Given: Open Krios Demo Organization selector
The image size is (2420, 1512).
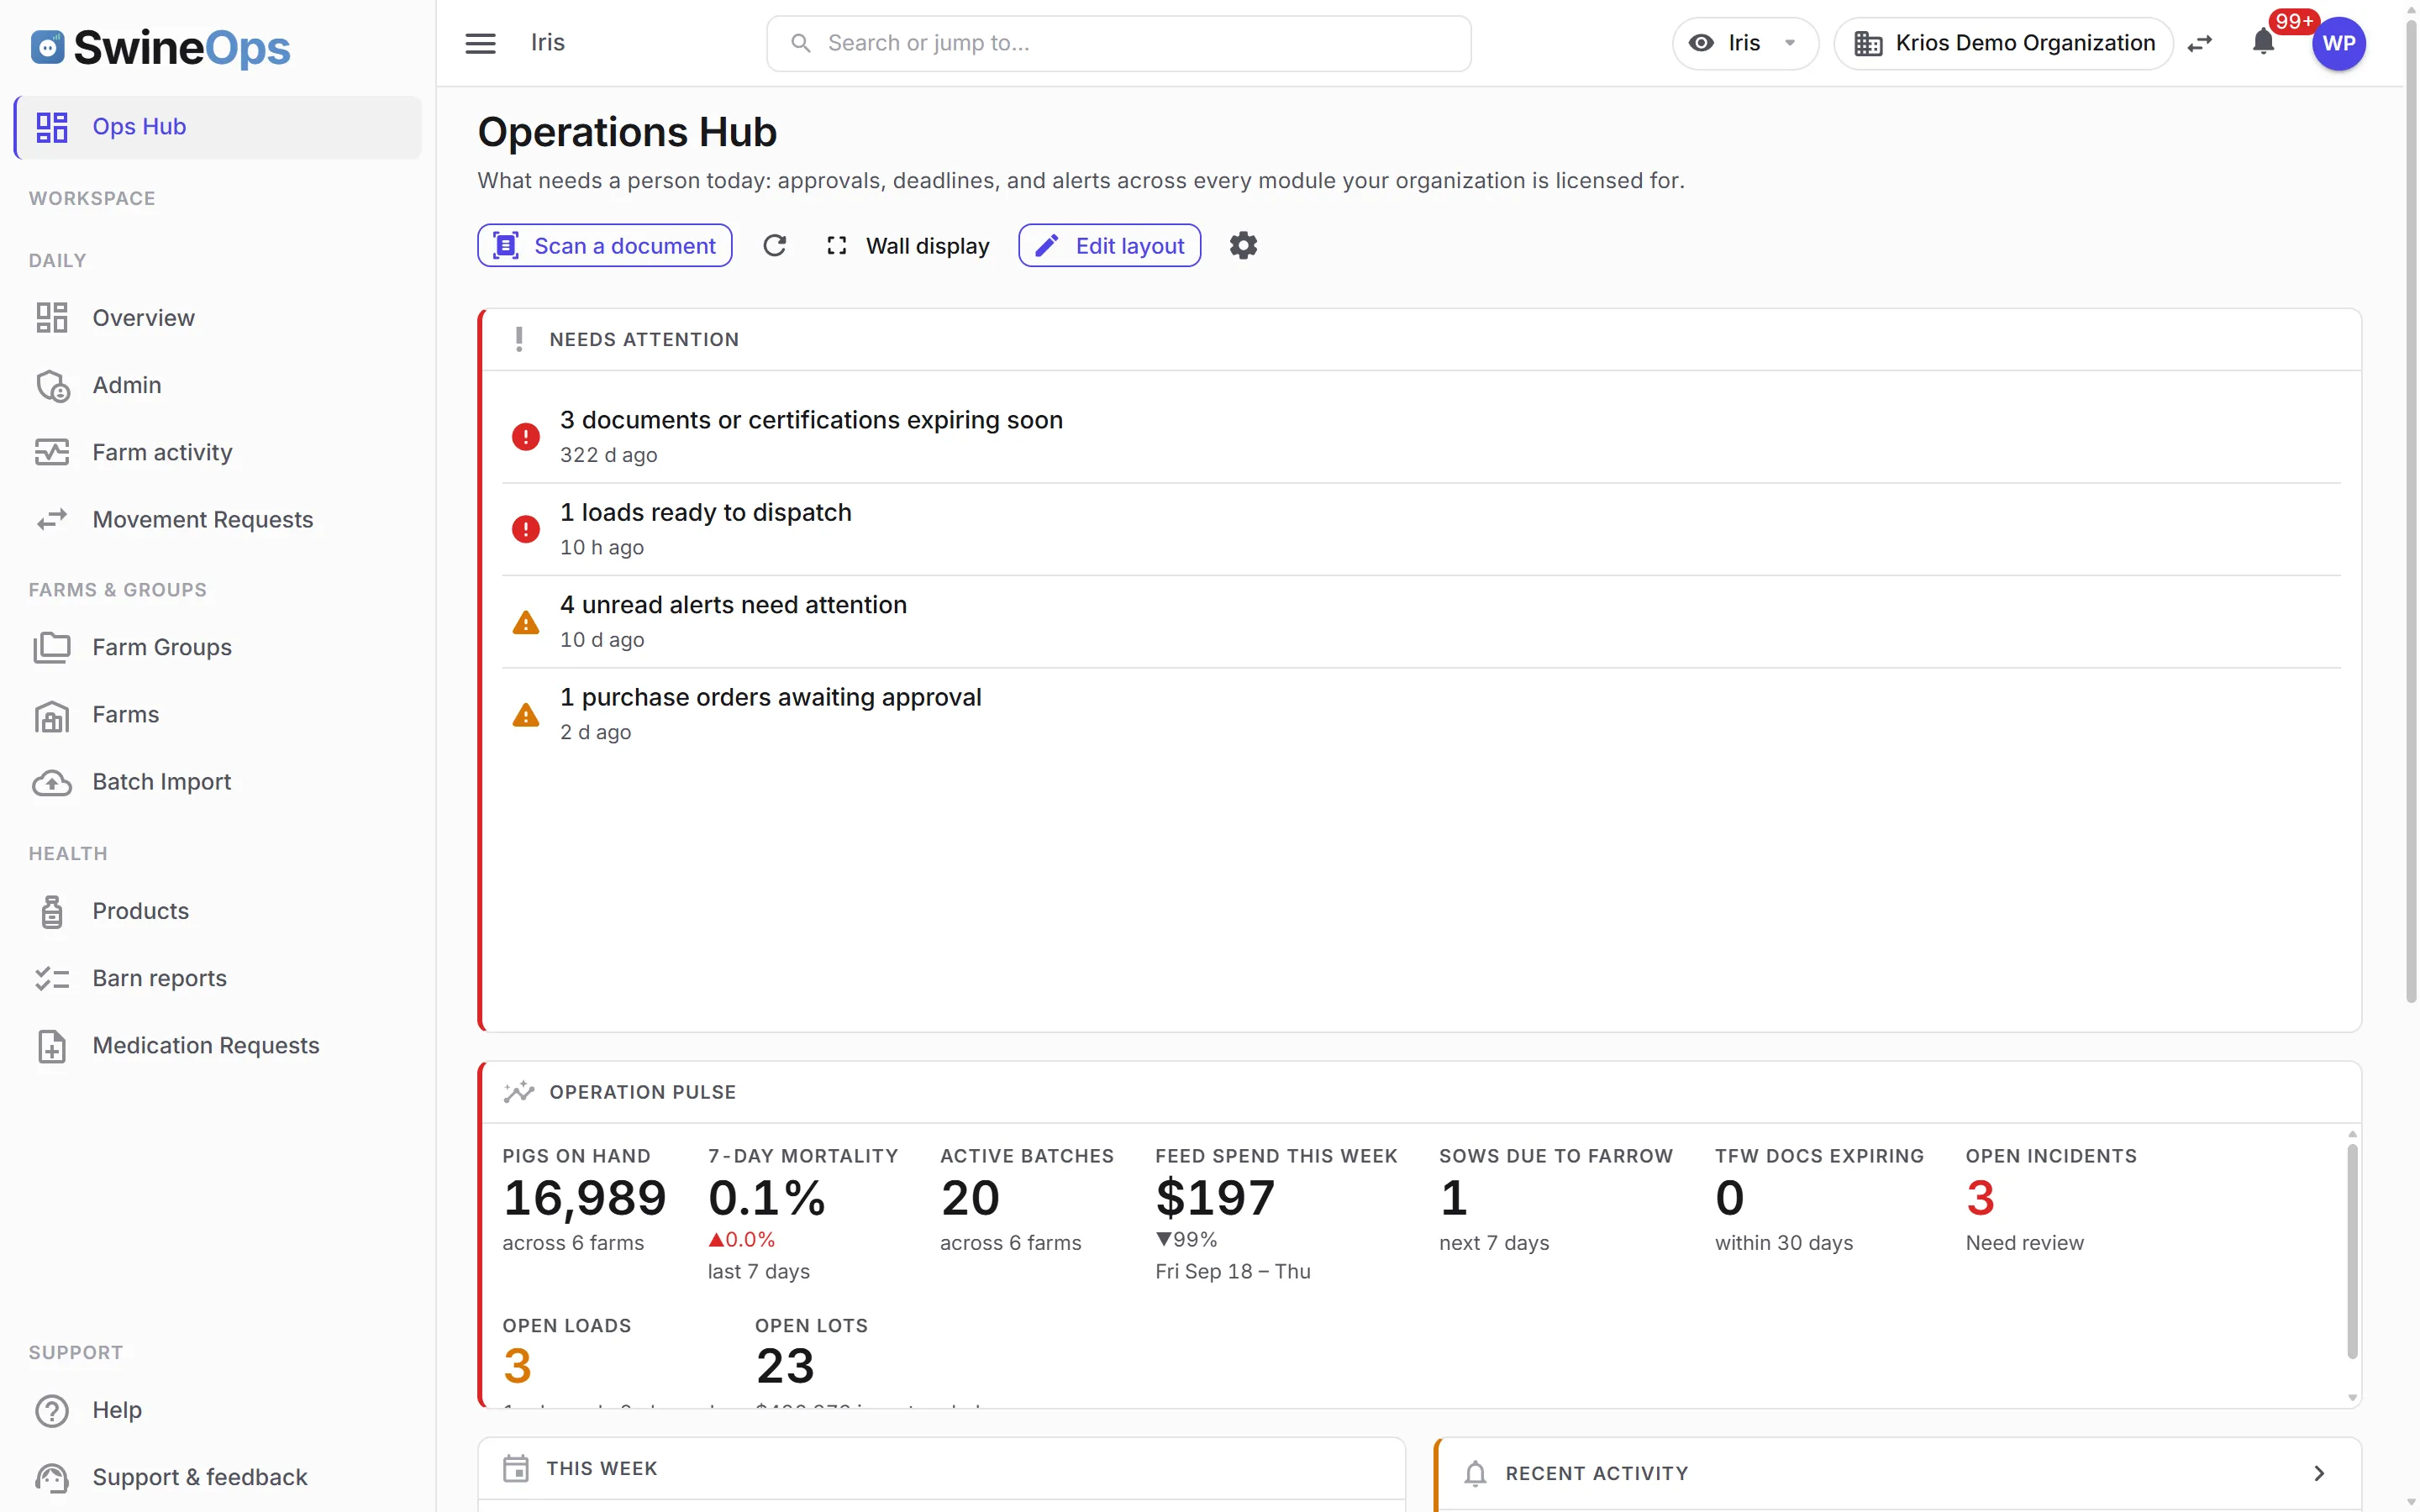Looking at the screenshot, I should (x=2003, y=43).
